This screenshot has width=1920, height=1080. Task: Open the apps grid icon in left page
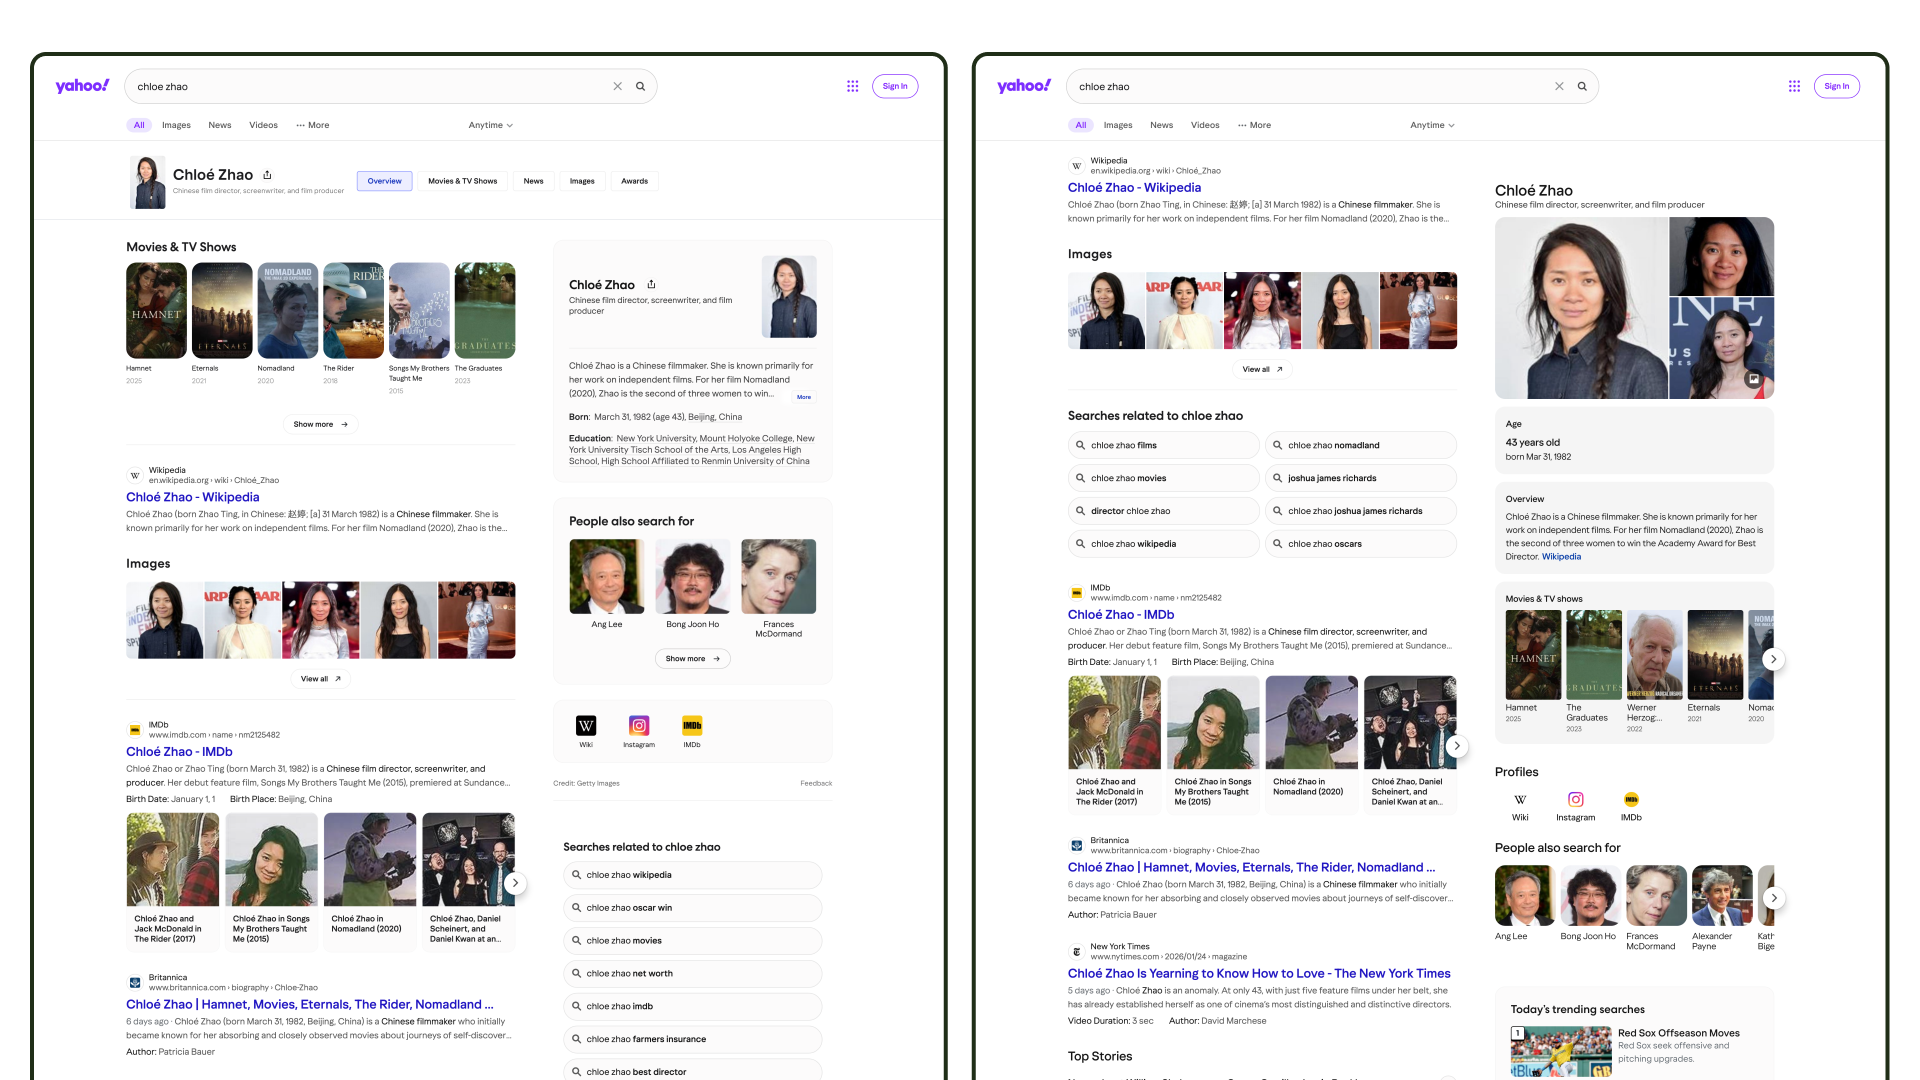[x=852, y=87]
